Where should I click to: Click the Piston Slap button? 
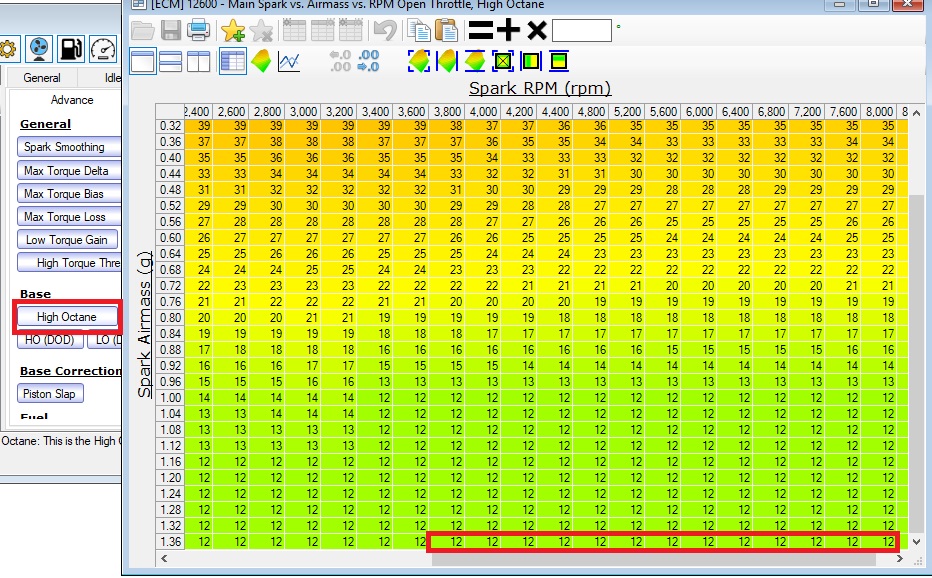50,394
